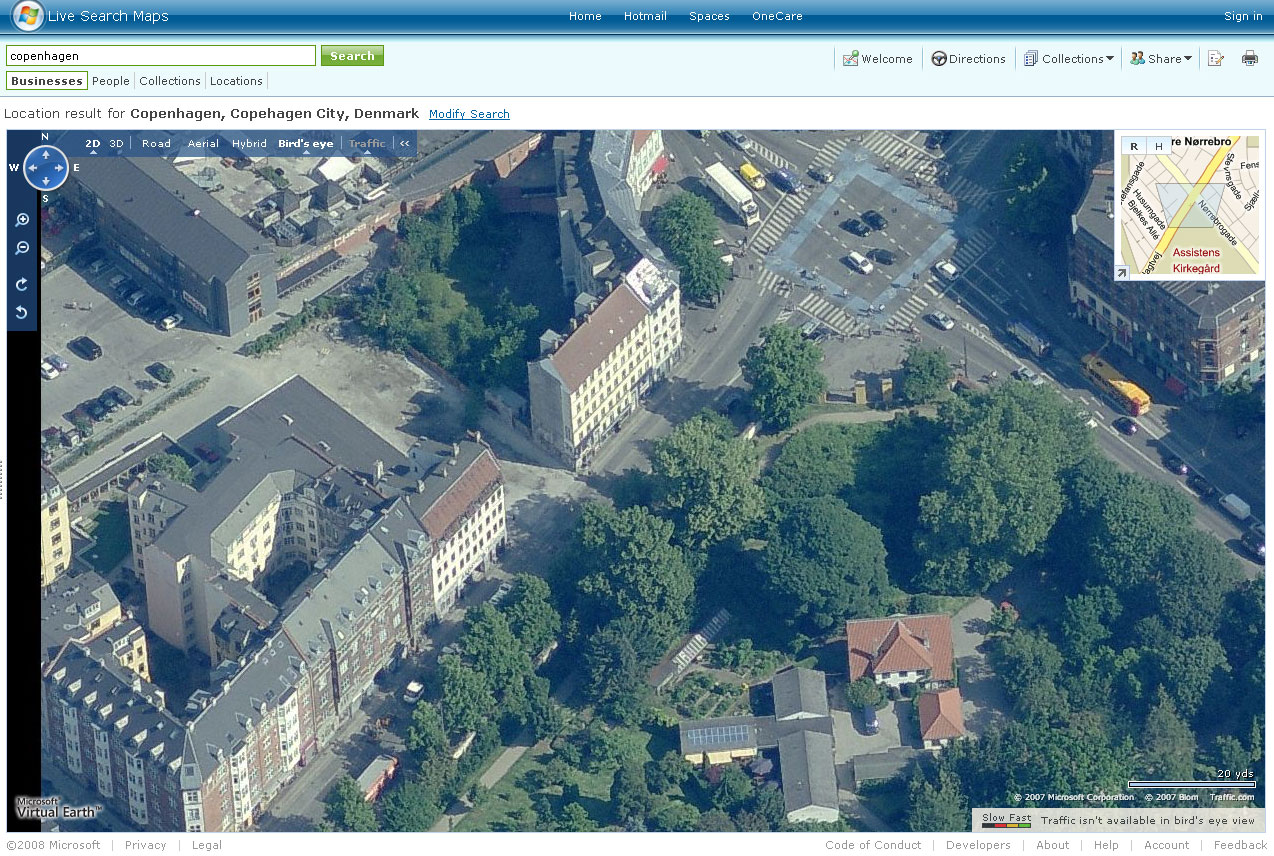Screen dimensions: 1274x856
Task: Open the scratch pad notes icon
Action: tap(1215, 58)
